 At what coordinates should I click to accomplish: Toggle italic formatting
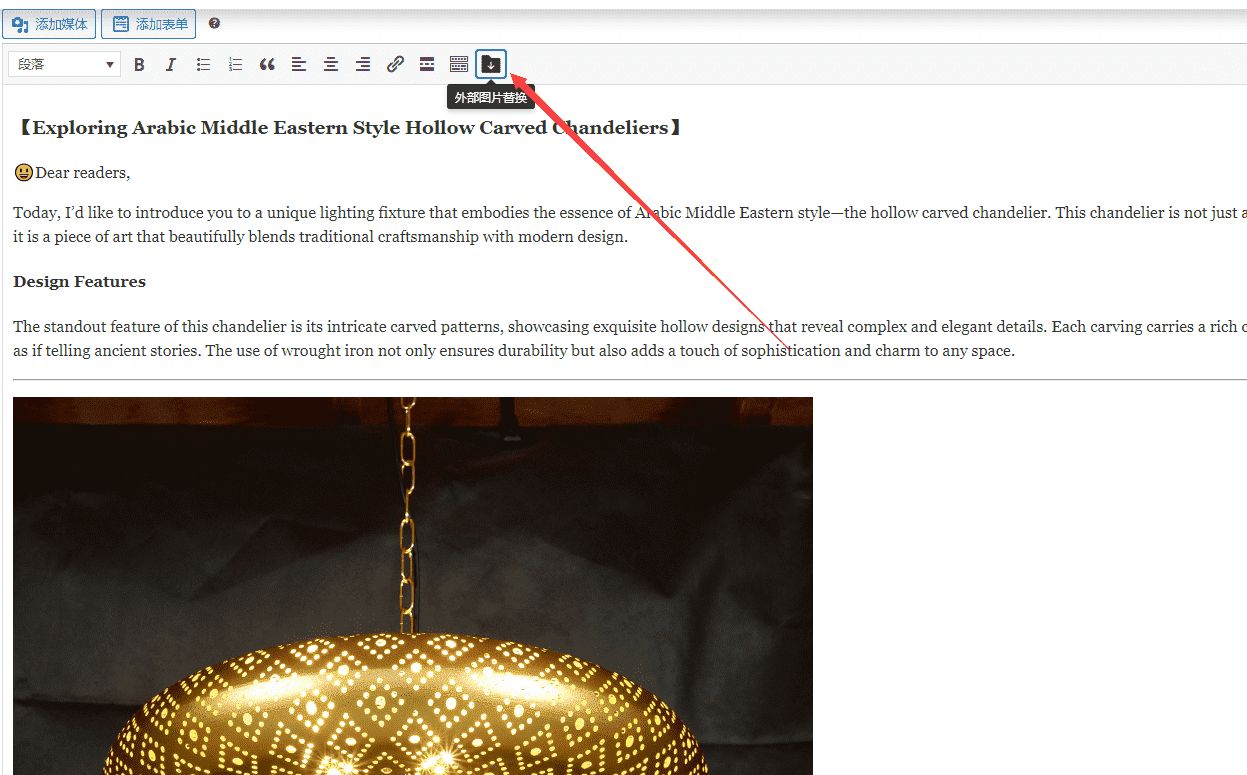(x=171, y=64)
